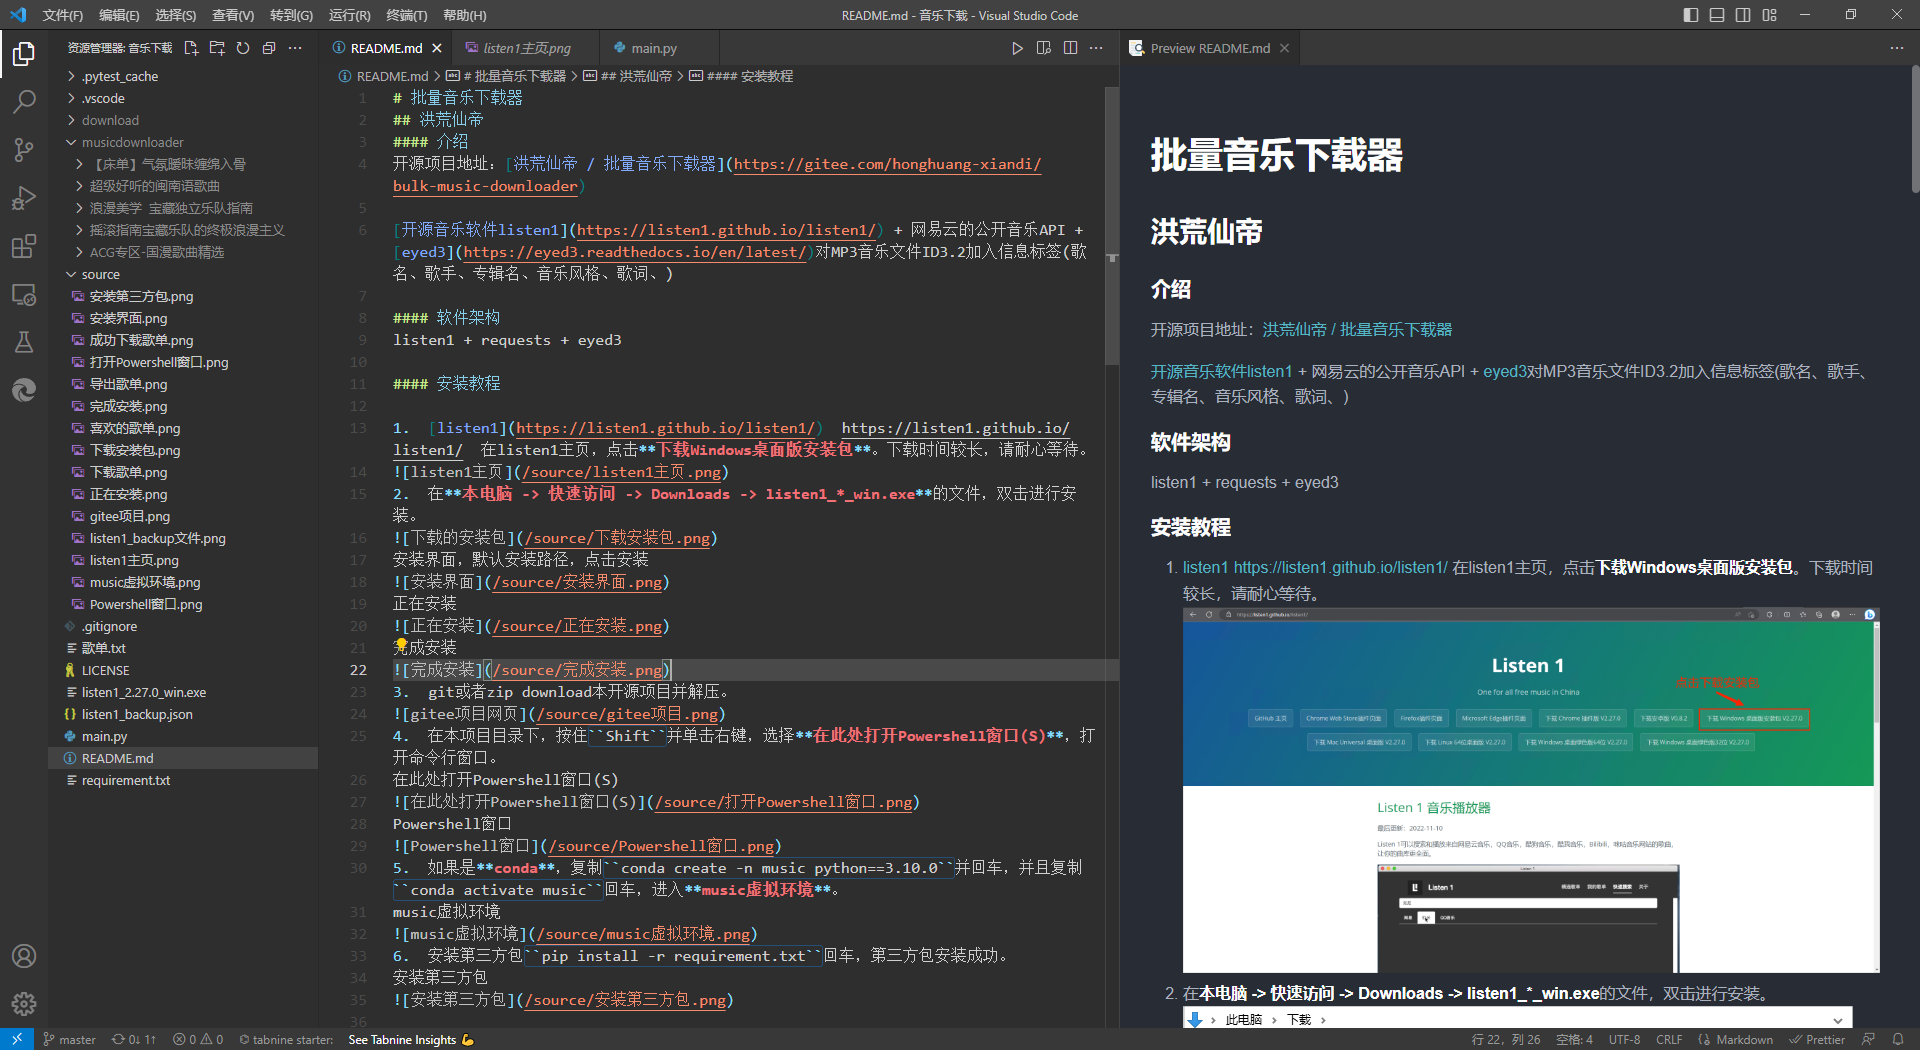1920x1050 pixels.
Task: Open the Extensions view
Action: click(x=24, y=245)
